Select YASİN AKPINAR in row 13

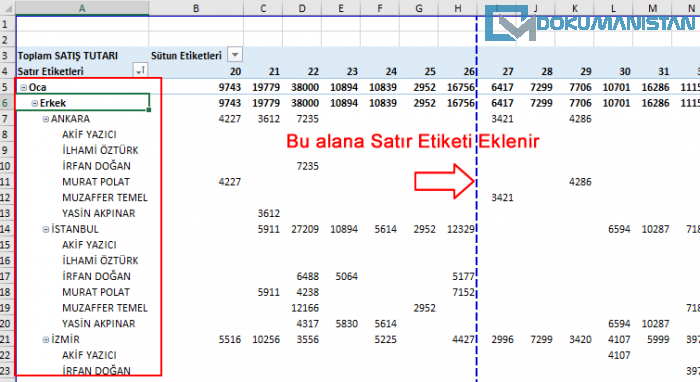point(99,213)
